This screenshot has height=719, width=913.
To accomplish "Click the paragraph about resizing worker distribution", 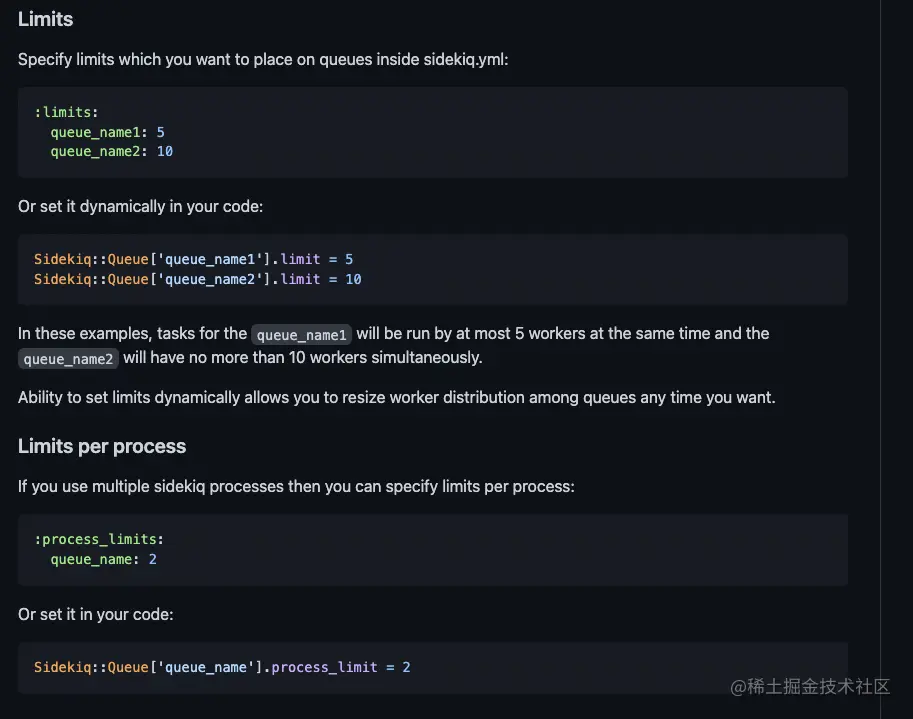I will click(396, 397).
